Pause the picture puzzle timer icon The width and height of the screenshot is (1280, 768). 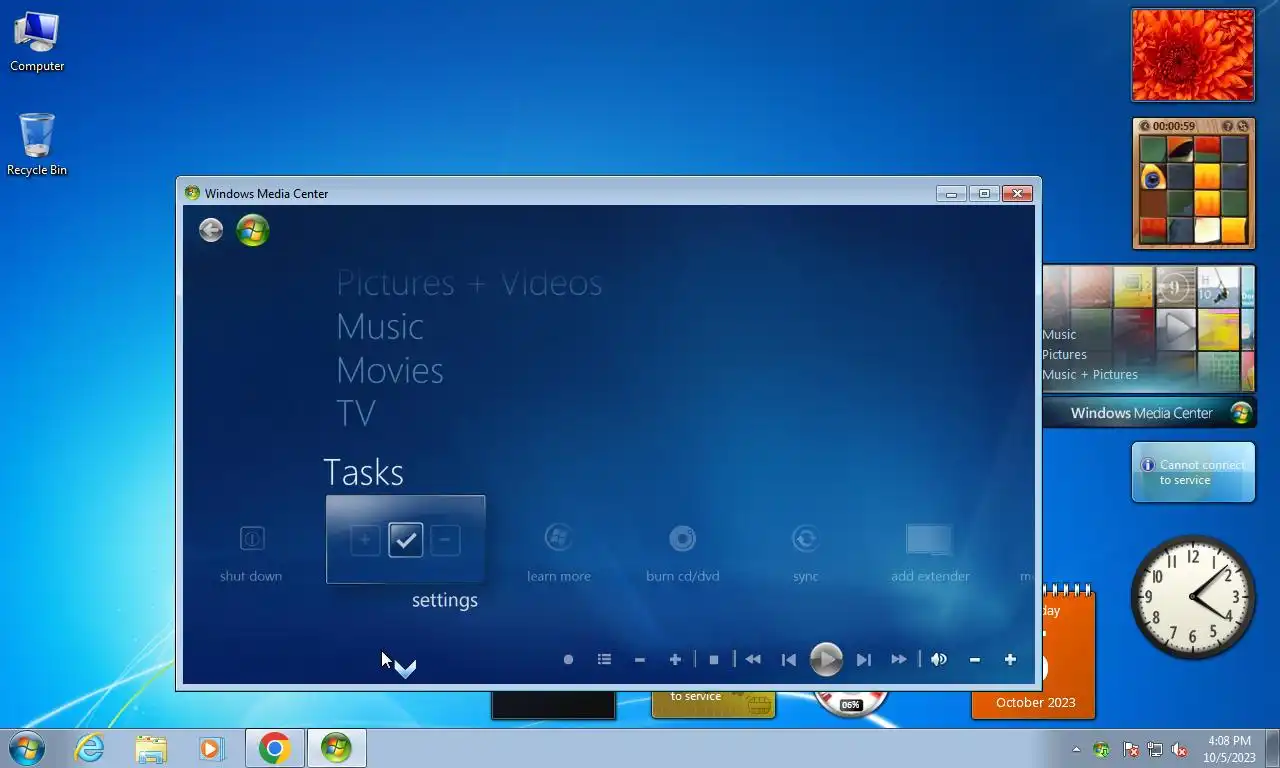(1145, 126)
